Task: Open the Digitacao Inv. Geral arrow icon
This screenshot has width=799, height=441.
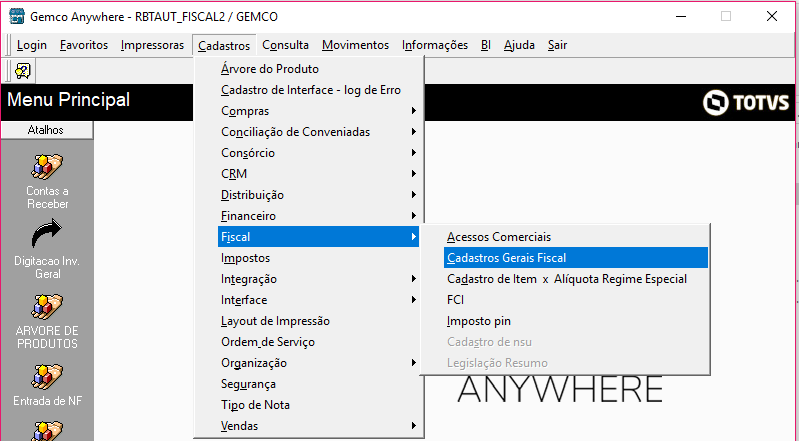Action: coord(46,234)
